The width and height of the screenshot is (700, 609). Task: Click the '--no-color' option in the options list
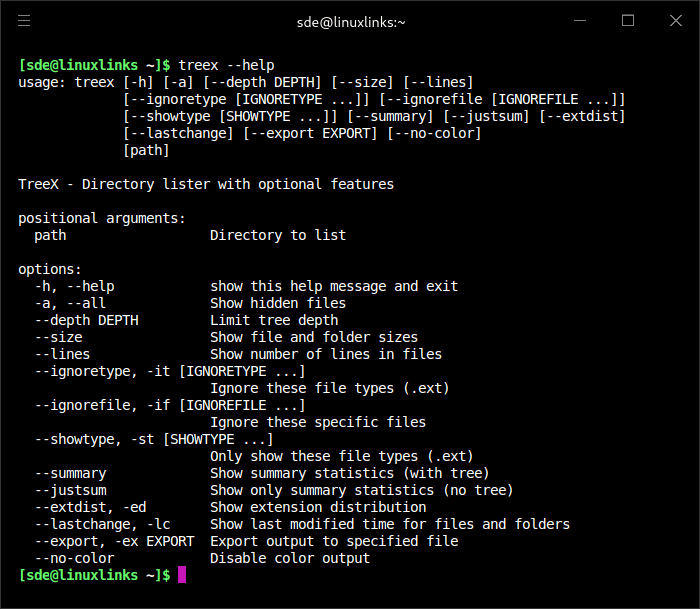pyautogui.click(x=74, y=558)
